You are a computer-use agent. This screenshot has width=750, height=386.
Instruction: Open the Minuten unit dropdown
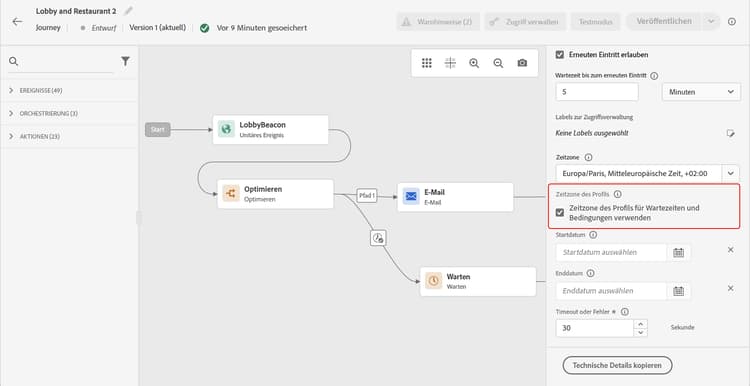(701, 92)
